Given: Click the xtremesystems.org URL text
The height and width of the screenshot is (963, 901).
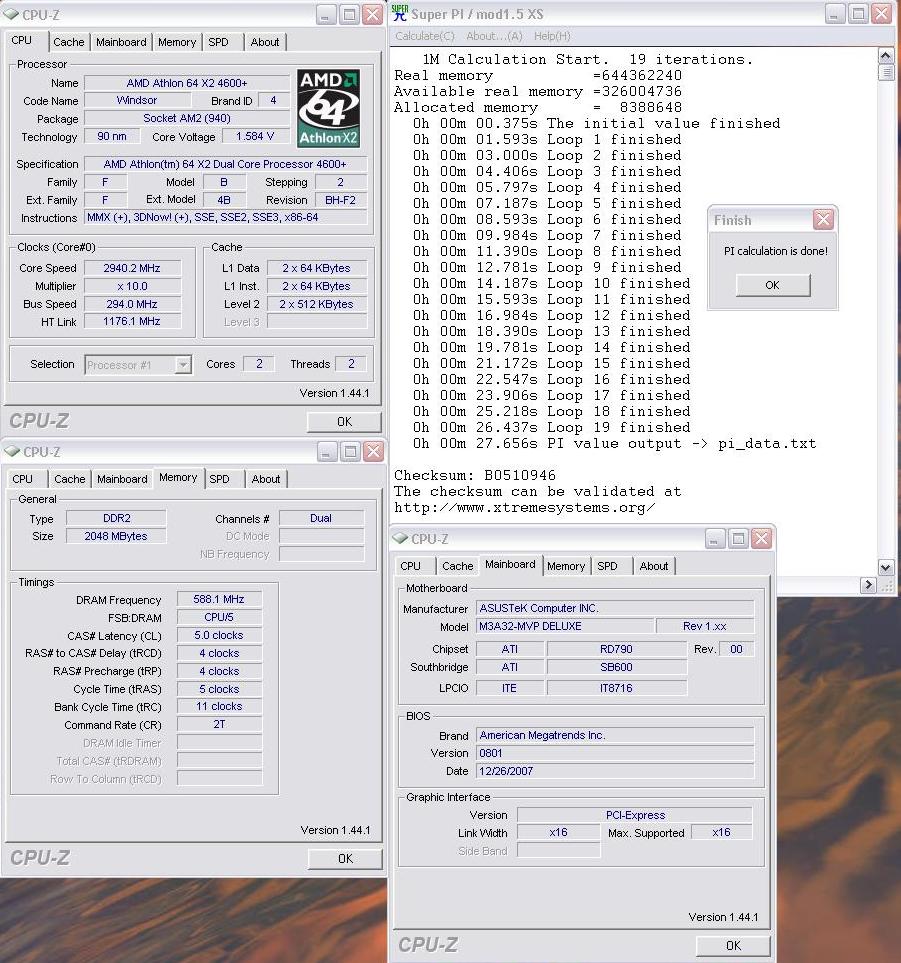Looking at the screenshot, I should tap(525, 508).
